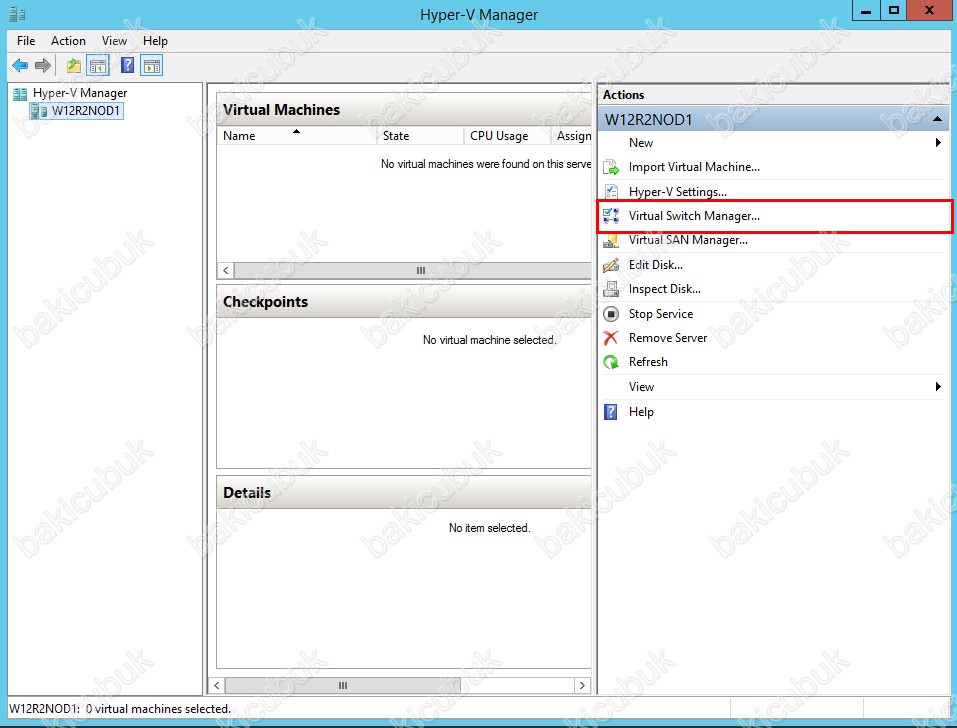This screenshot has height=728, width=957.
Task: Click the Assign column header
Action: pyautogui.click(x=571, y=135)
